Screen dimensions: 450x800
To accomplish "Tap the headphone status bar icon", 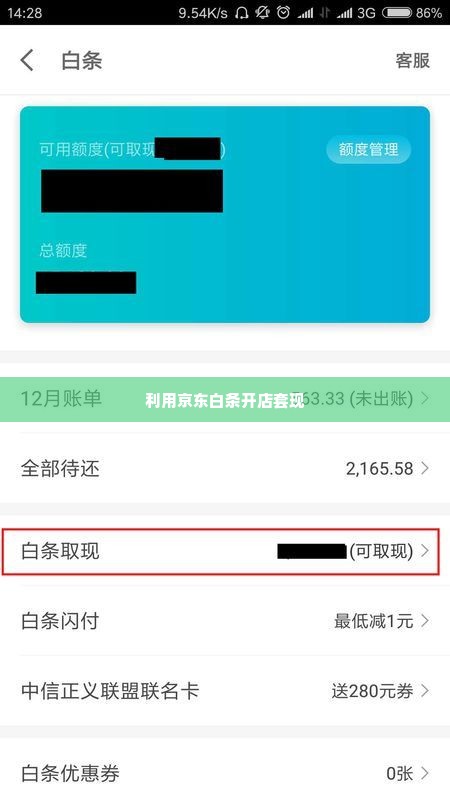I will (241, 12).
